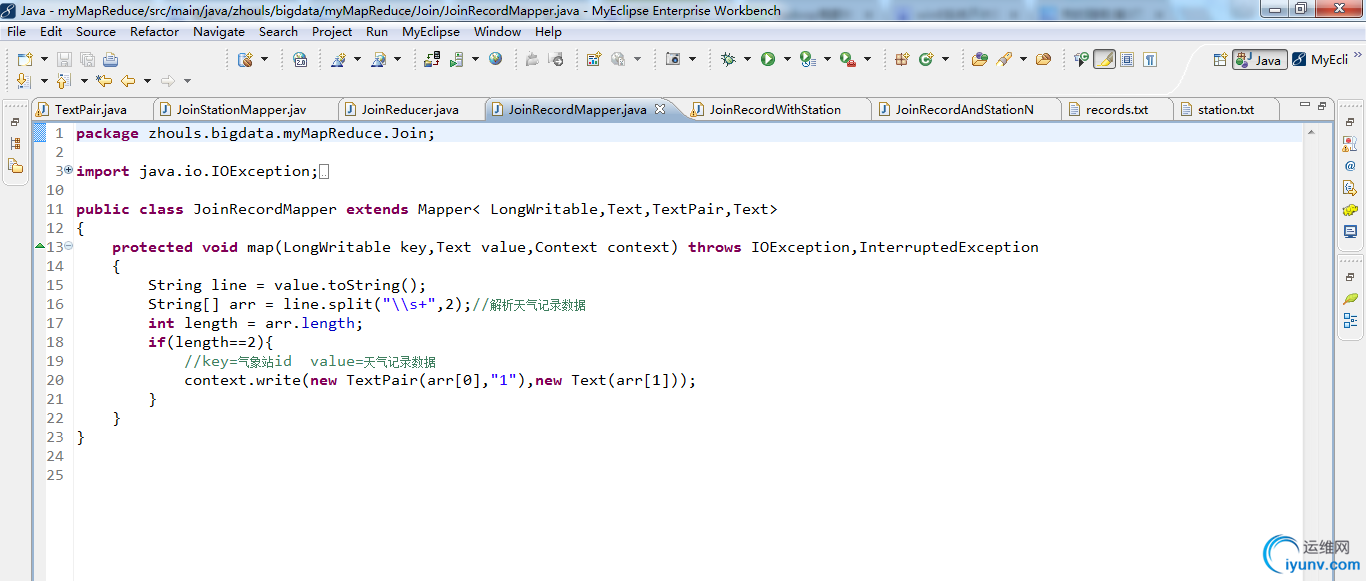
Task: Open the Window menu
Action: point(497,31)
